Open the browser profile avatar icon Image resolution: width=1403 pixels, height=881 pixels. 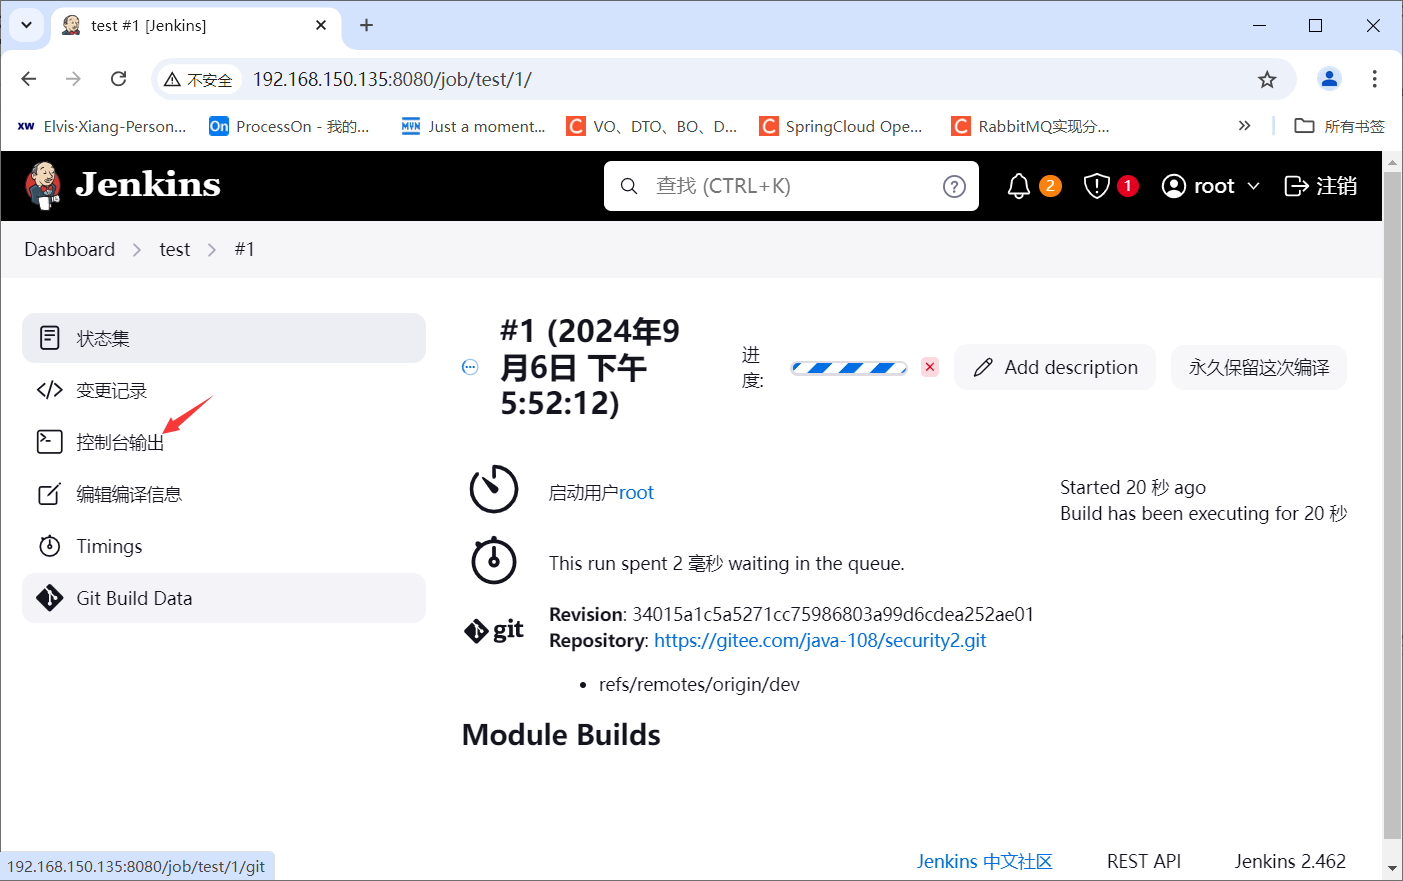pos(1329,79)
